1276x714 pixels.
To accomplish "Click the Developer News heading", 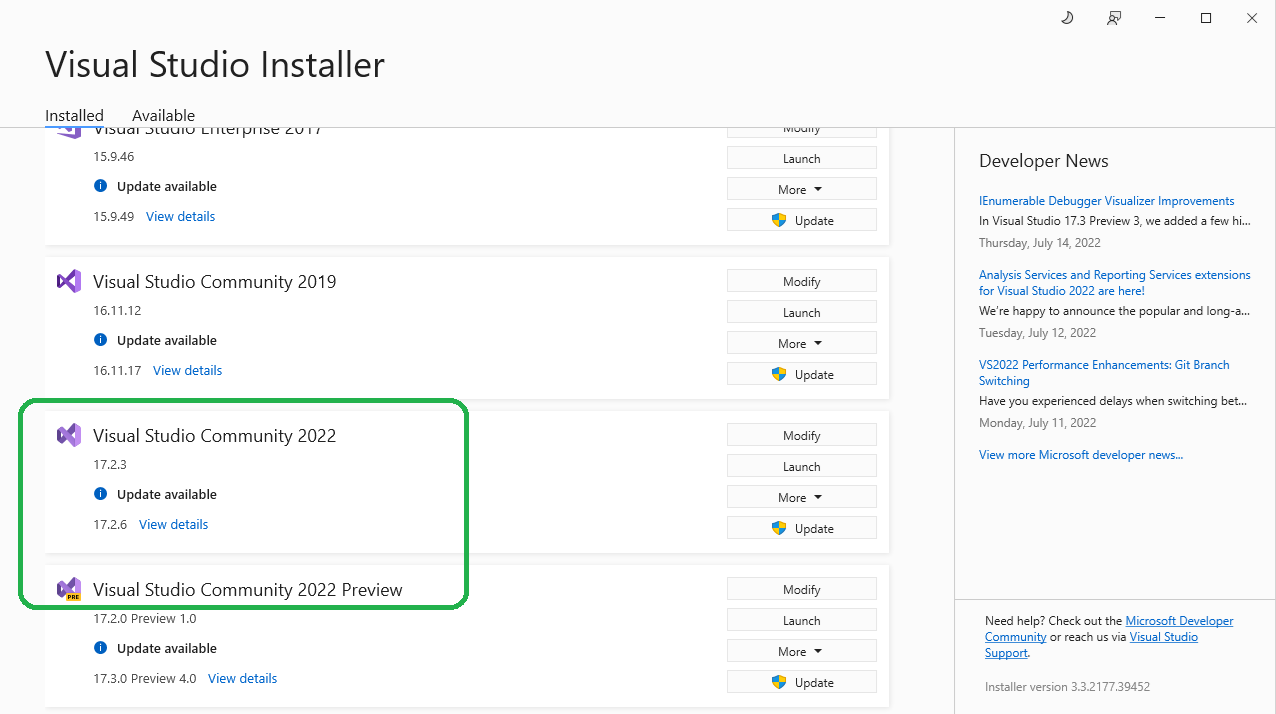I will pyautogui.click(x=1044, y=161).
